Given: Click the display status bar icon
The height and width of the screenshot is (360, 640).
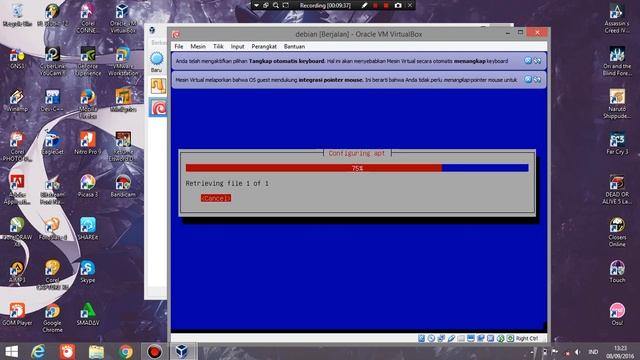Looking at the screenshot, I should [x=471, y=338].
